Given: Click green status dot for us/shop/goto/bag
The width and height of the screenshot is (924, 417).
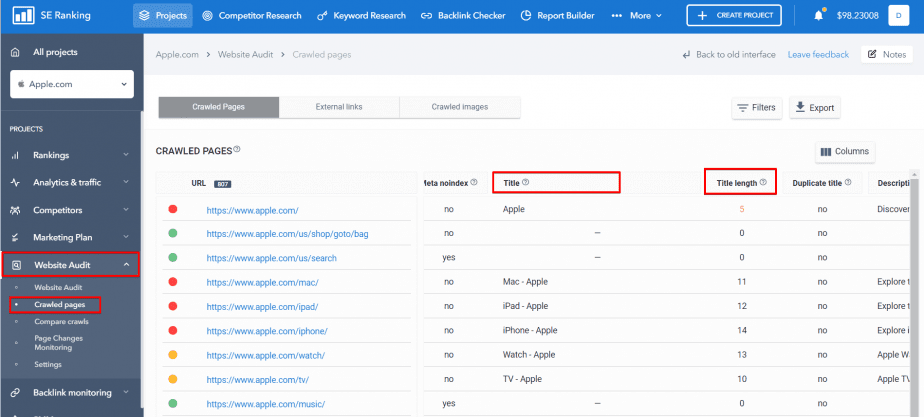Looking at the screenshot, I should (x=173, y=233).
